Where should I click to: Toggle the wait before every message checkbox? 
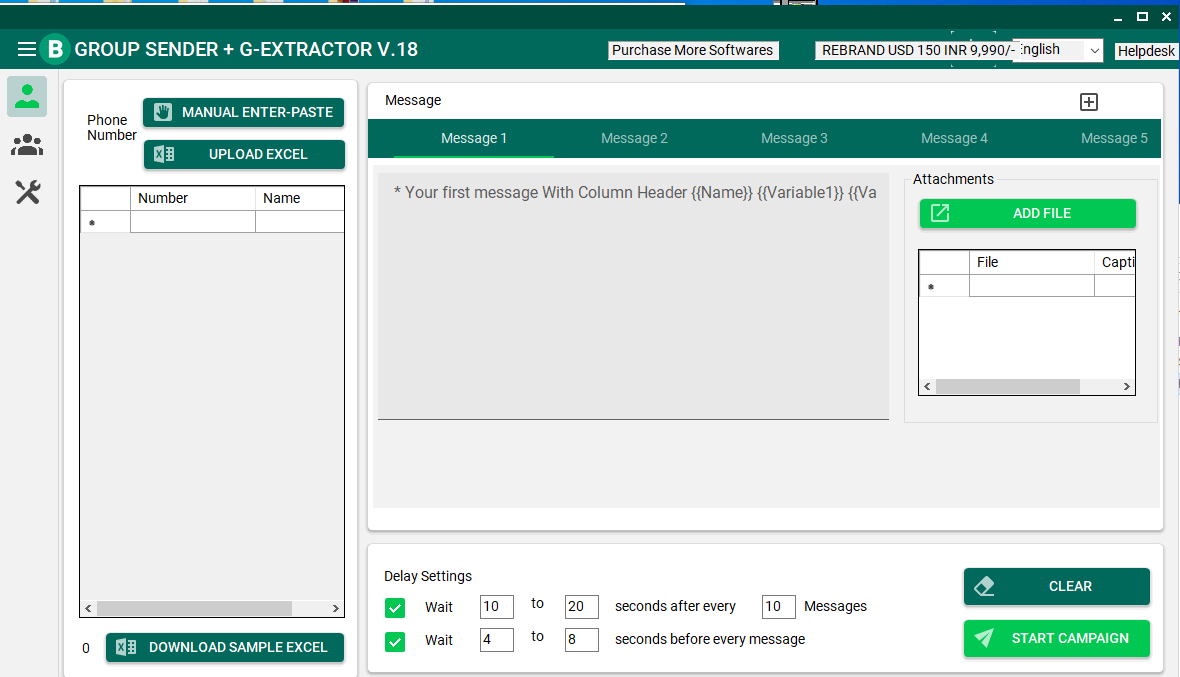point(395,641)
